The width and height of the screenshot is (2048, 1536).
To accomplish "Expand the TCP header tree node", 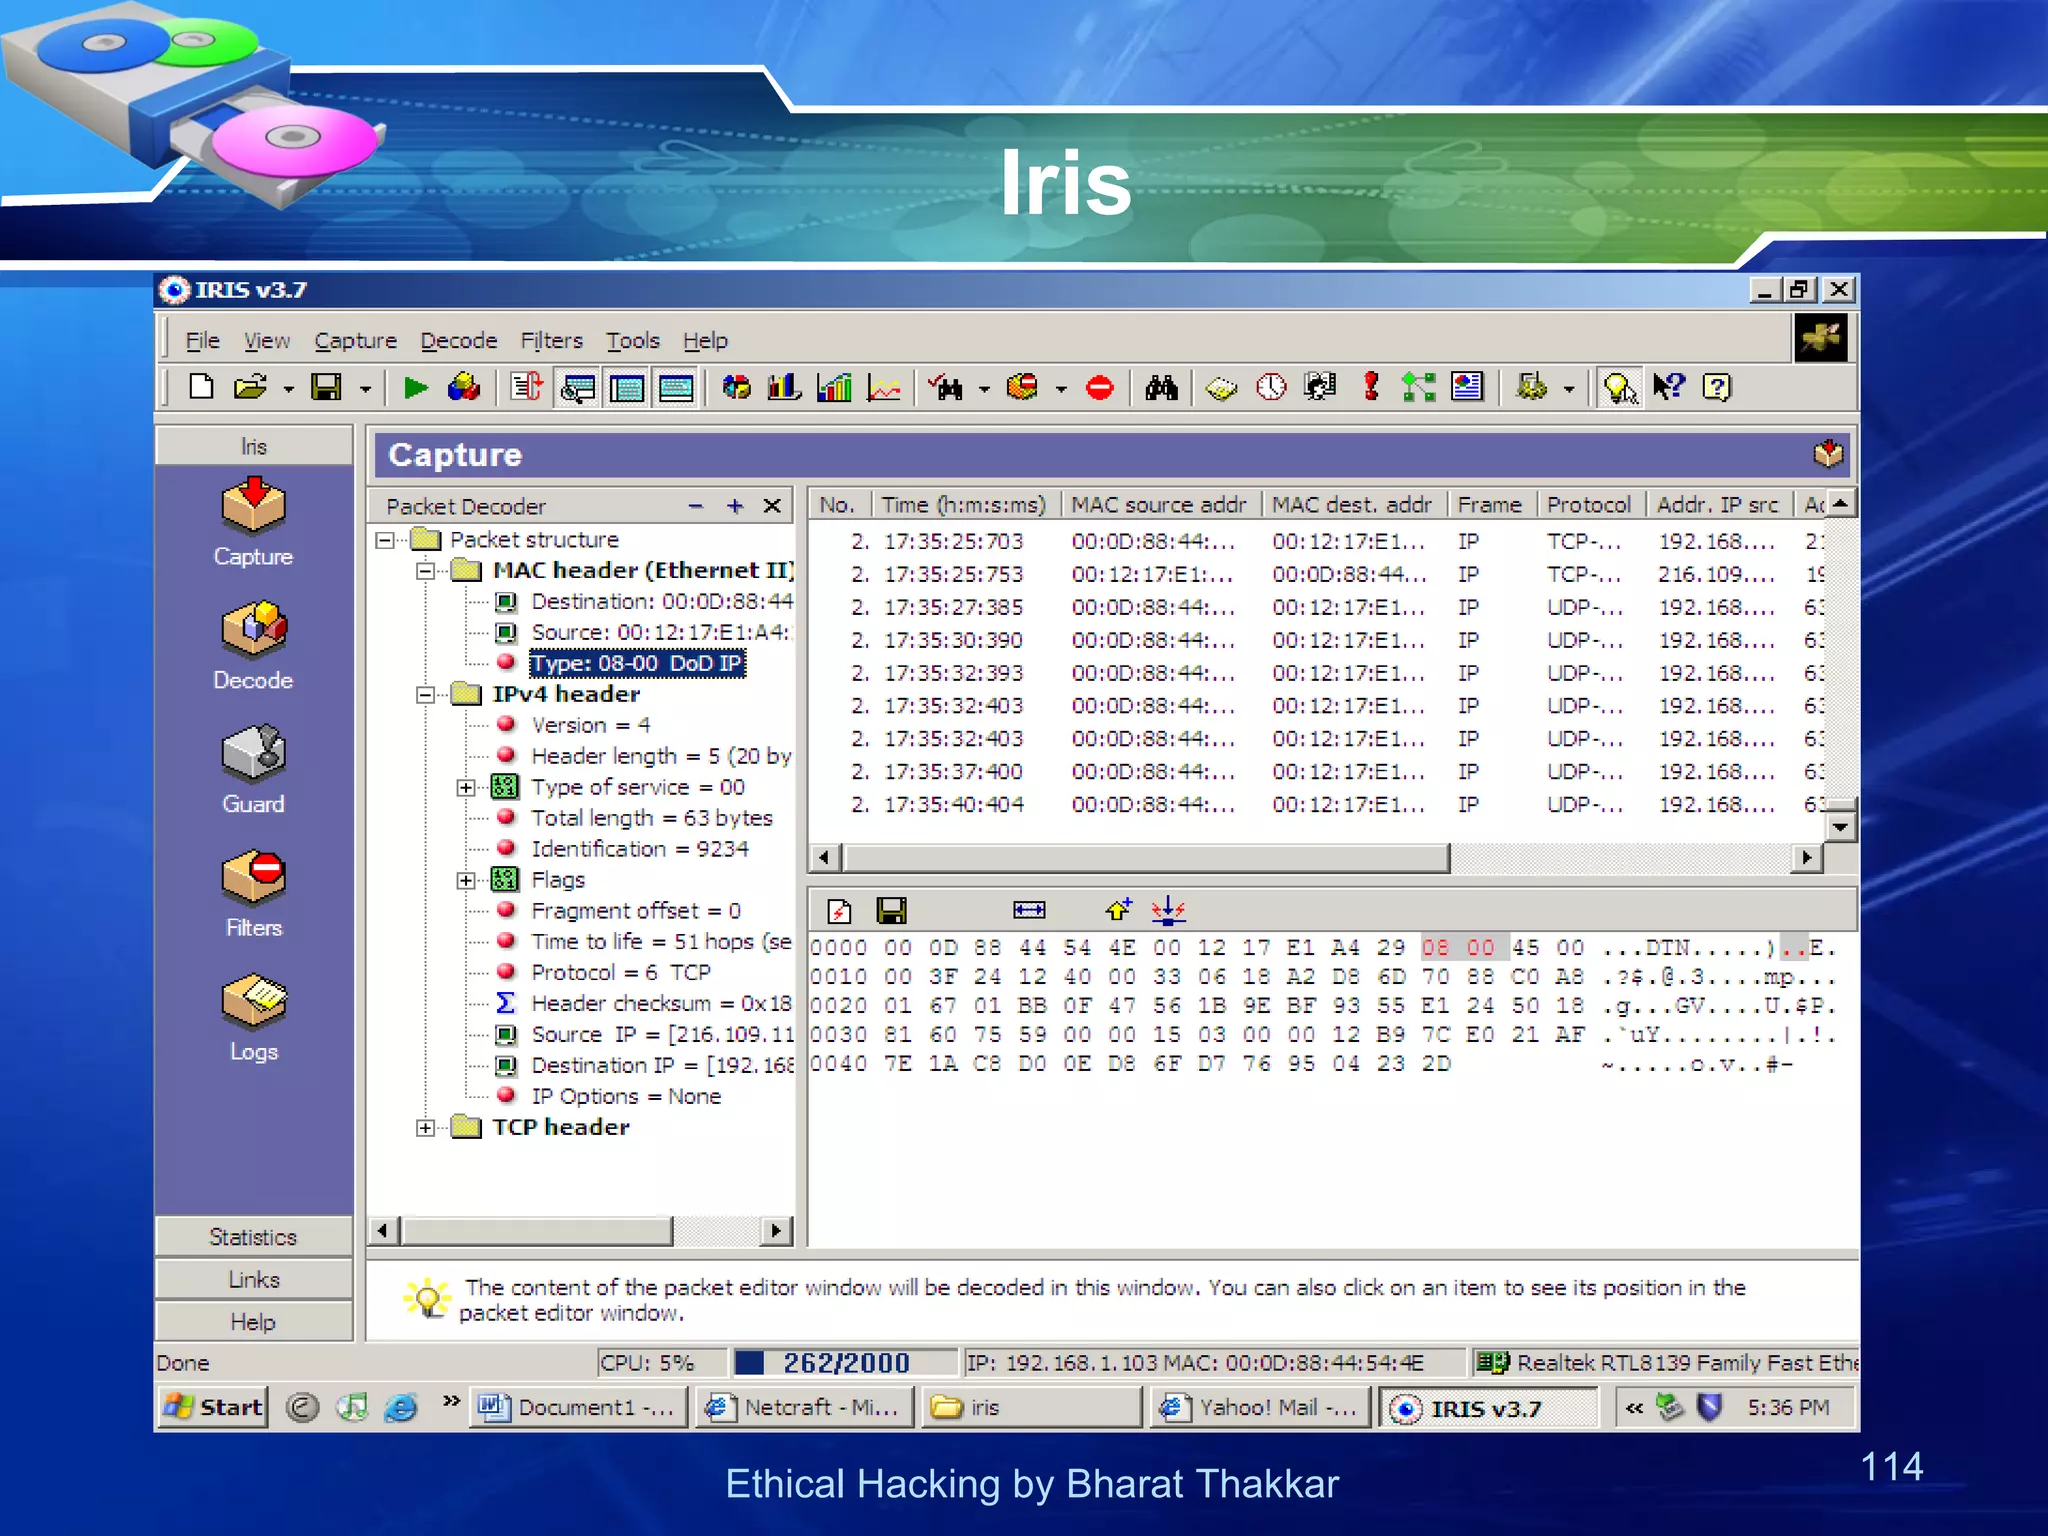I will [426, 1128].
